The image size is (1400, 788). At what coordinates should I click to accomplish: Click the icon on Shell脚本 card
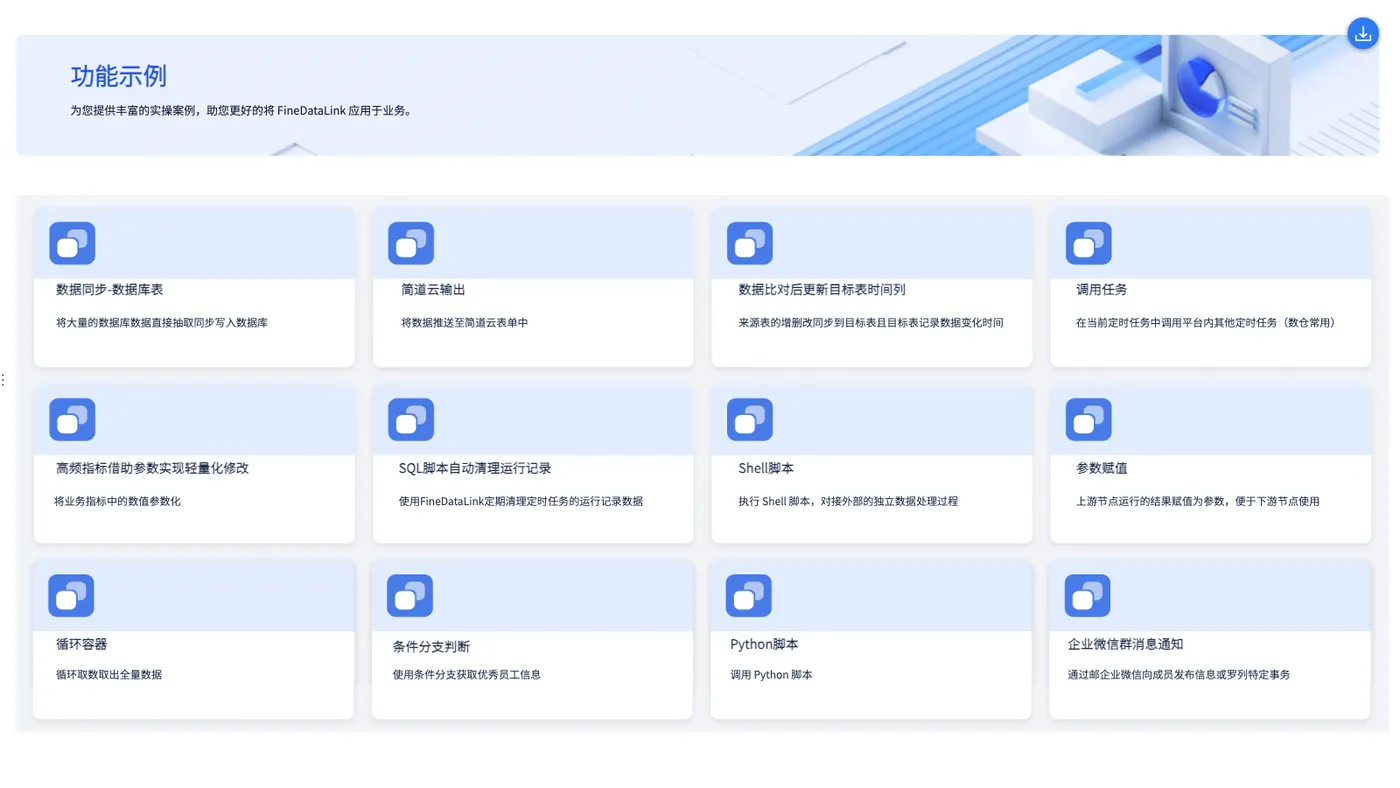(x=750, y=420)
